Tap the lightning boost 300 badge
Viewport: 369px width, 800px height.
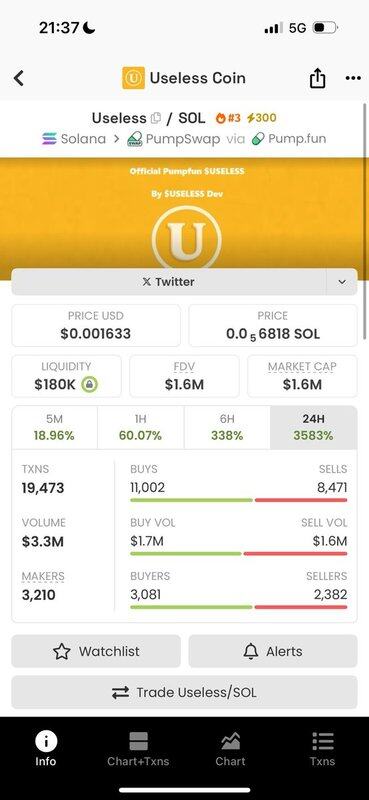261,118
